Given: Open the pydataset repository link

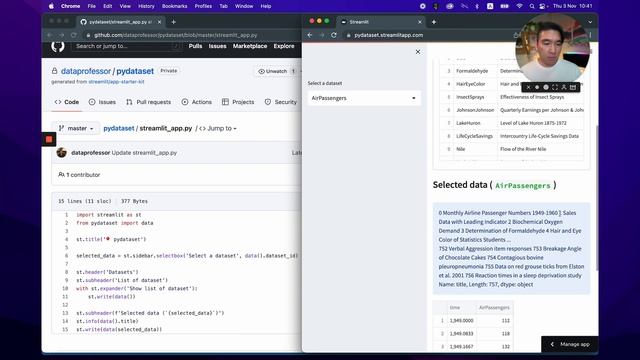Looking at the screenshot, I should pyautogui.click(x=135, y=71).
